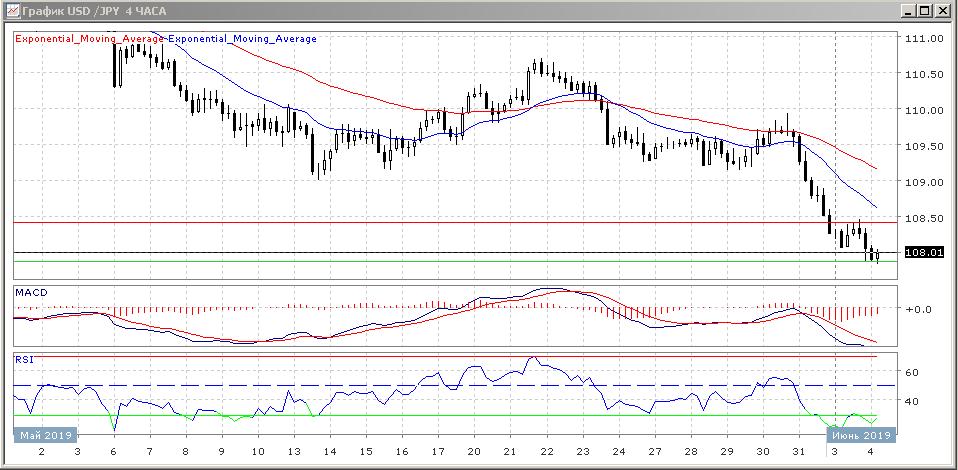This screenshot has height=470, width=958.
Task: Maximize the USD/JPY chart window
Action: pos(924,11)
